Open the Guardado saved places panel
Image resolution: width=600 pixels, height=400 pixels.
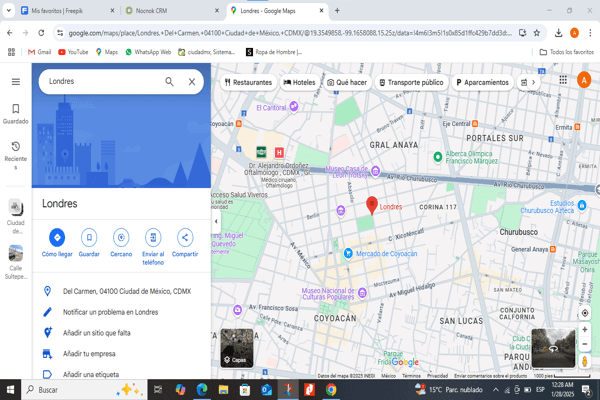(16, 114)
